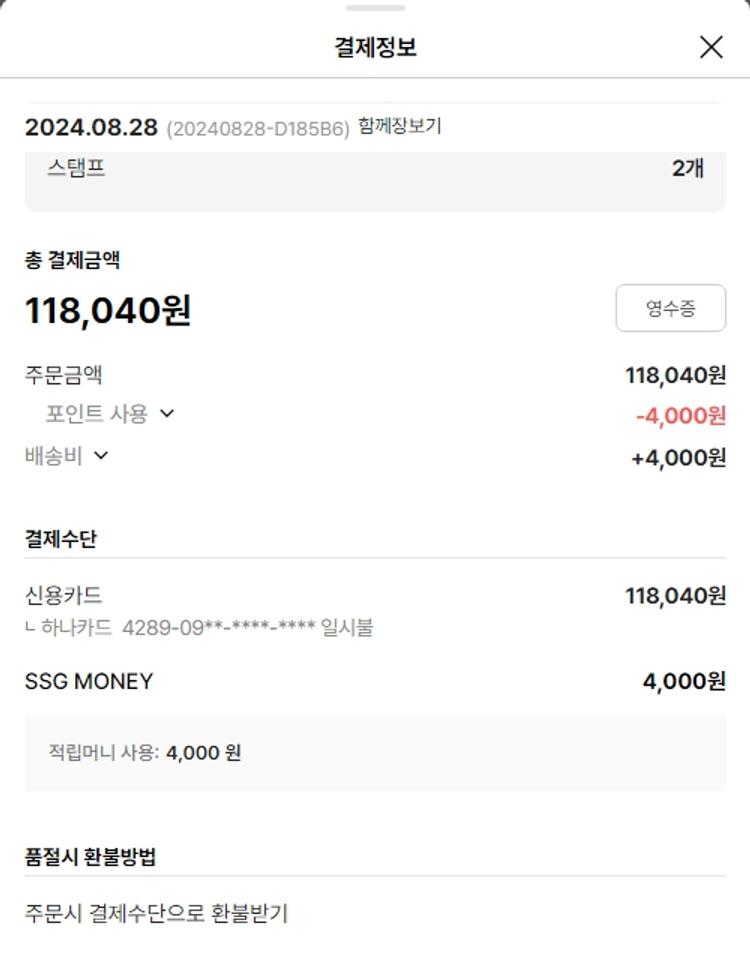Click the 포인트 사용 label
The height and width of the screenshot is (972, 750).
(96, 414)
